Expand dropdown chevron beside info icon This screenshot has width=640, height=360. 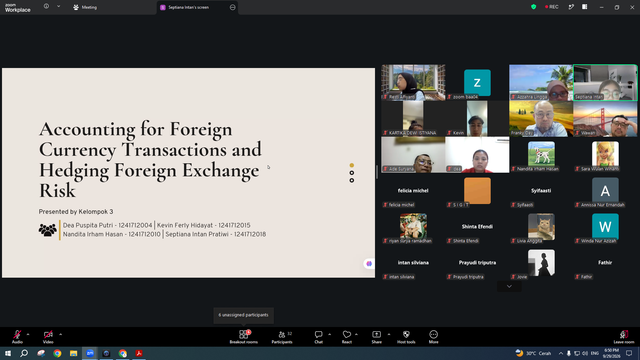click(x=58, y=7)
